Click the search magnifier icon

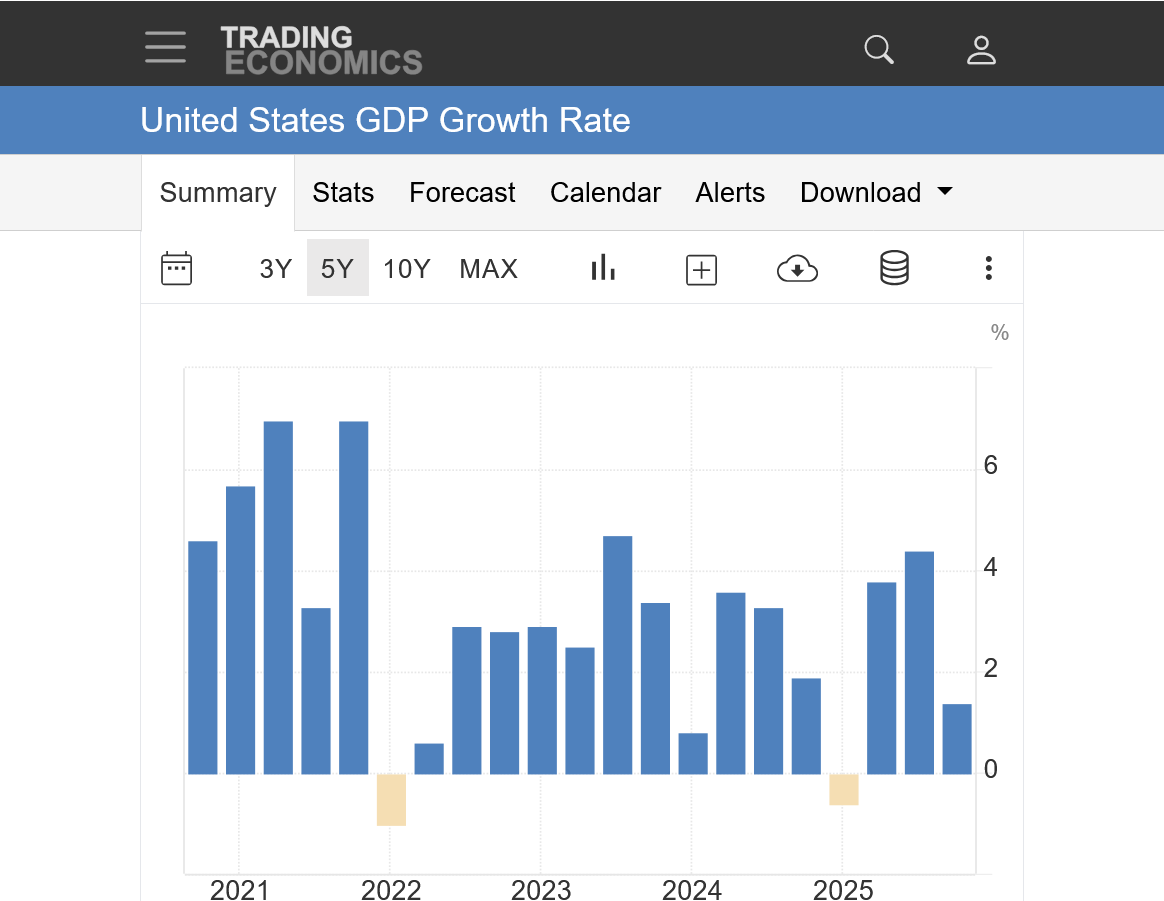click(879, 49)
